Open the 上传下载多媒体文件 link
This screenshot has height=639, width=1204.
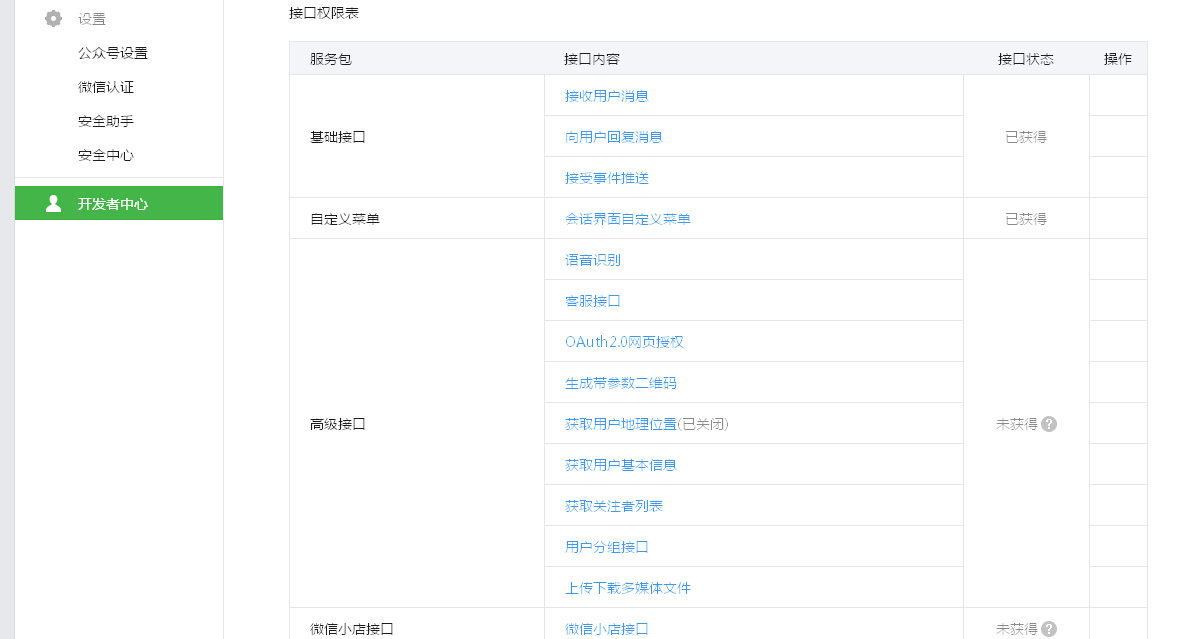pos(627,588)
